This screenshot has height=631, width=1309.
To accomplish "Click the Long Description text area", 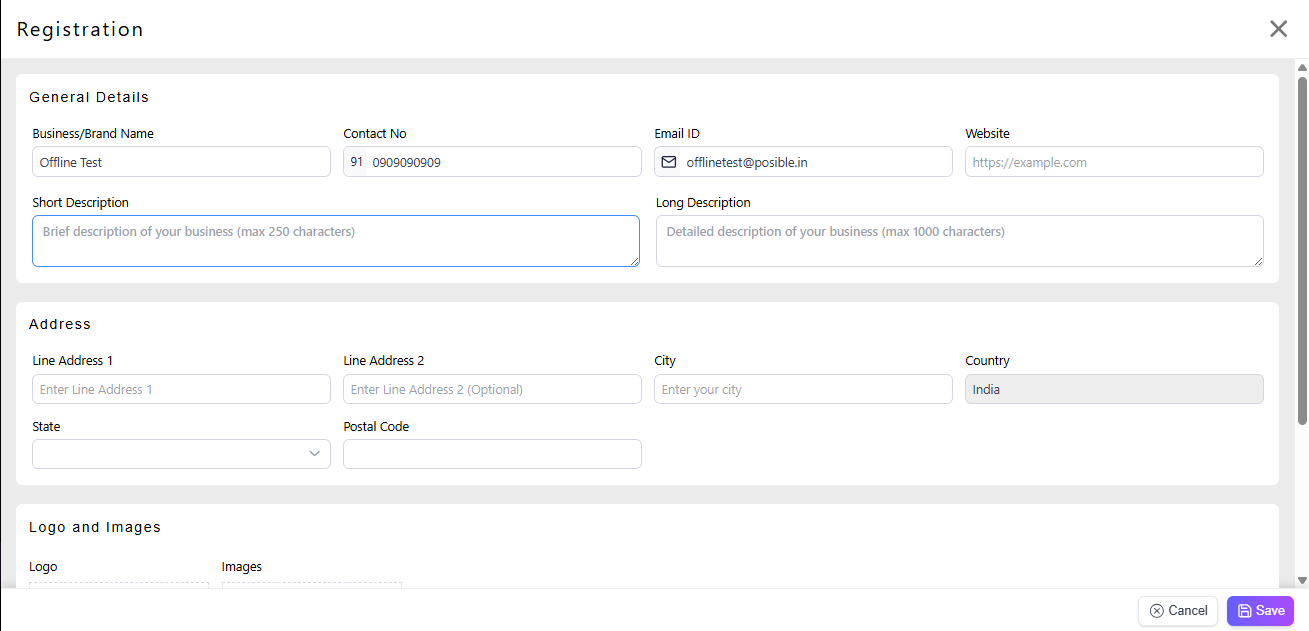I will pyautogui.click(x=959, y=241).
